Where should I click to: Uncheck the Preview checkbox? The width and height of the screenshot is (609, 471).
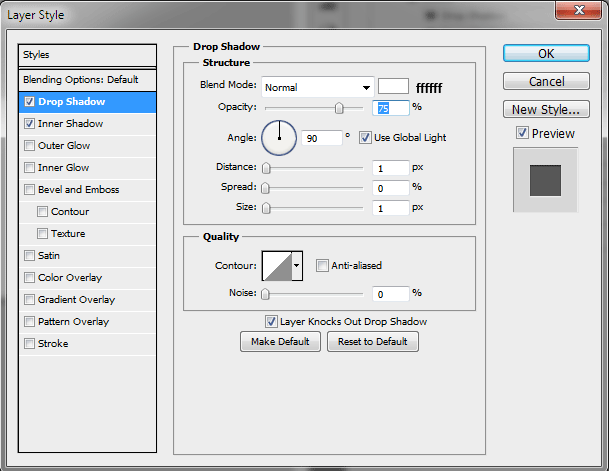click(x=522, y=133)
